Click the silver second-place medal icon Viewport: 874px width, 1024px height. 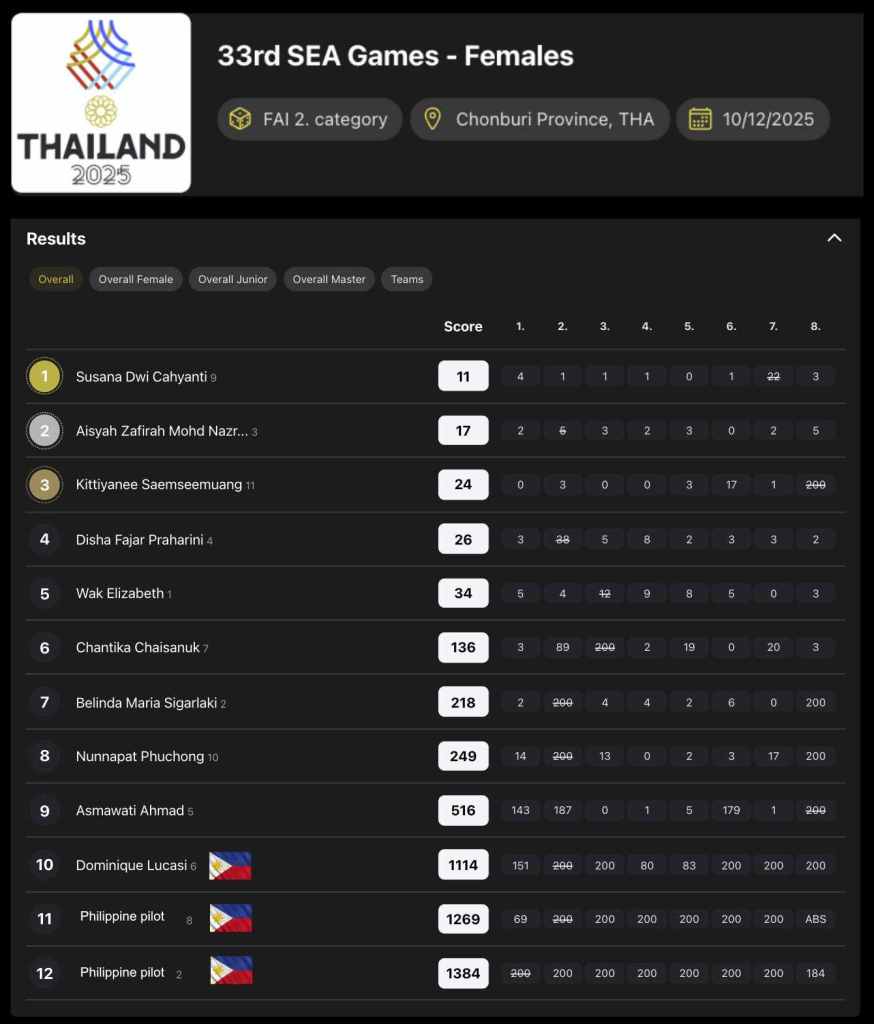tap(44, 431)
